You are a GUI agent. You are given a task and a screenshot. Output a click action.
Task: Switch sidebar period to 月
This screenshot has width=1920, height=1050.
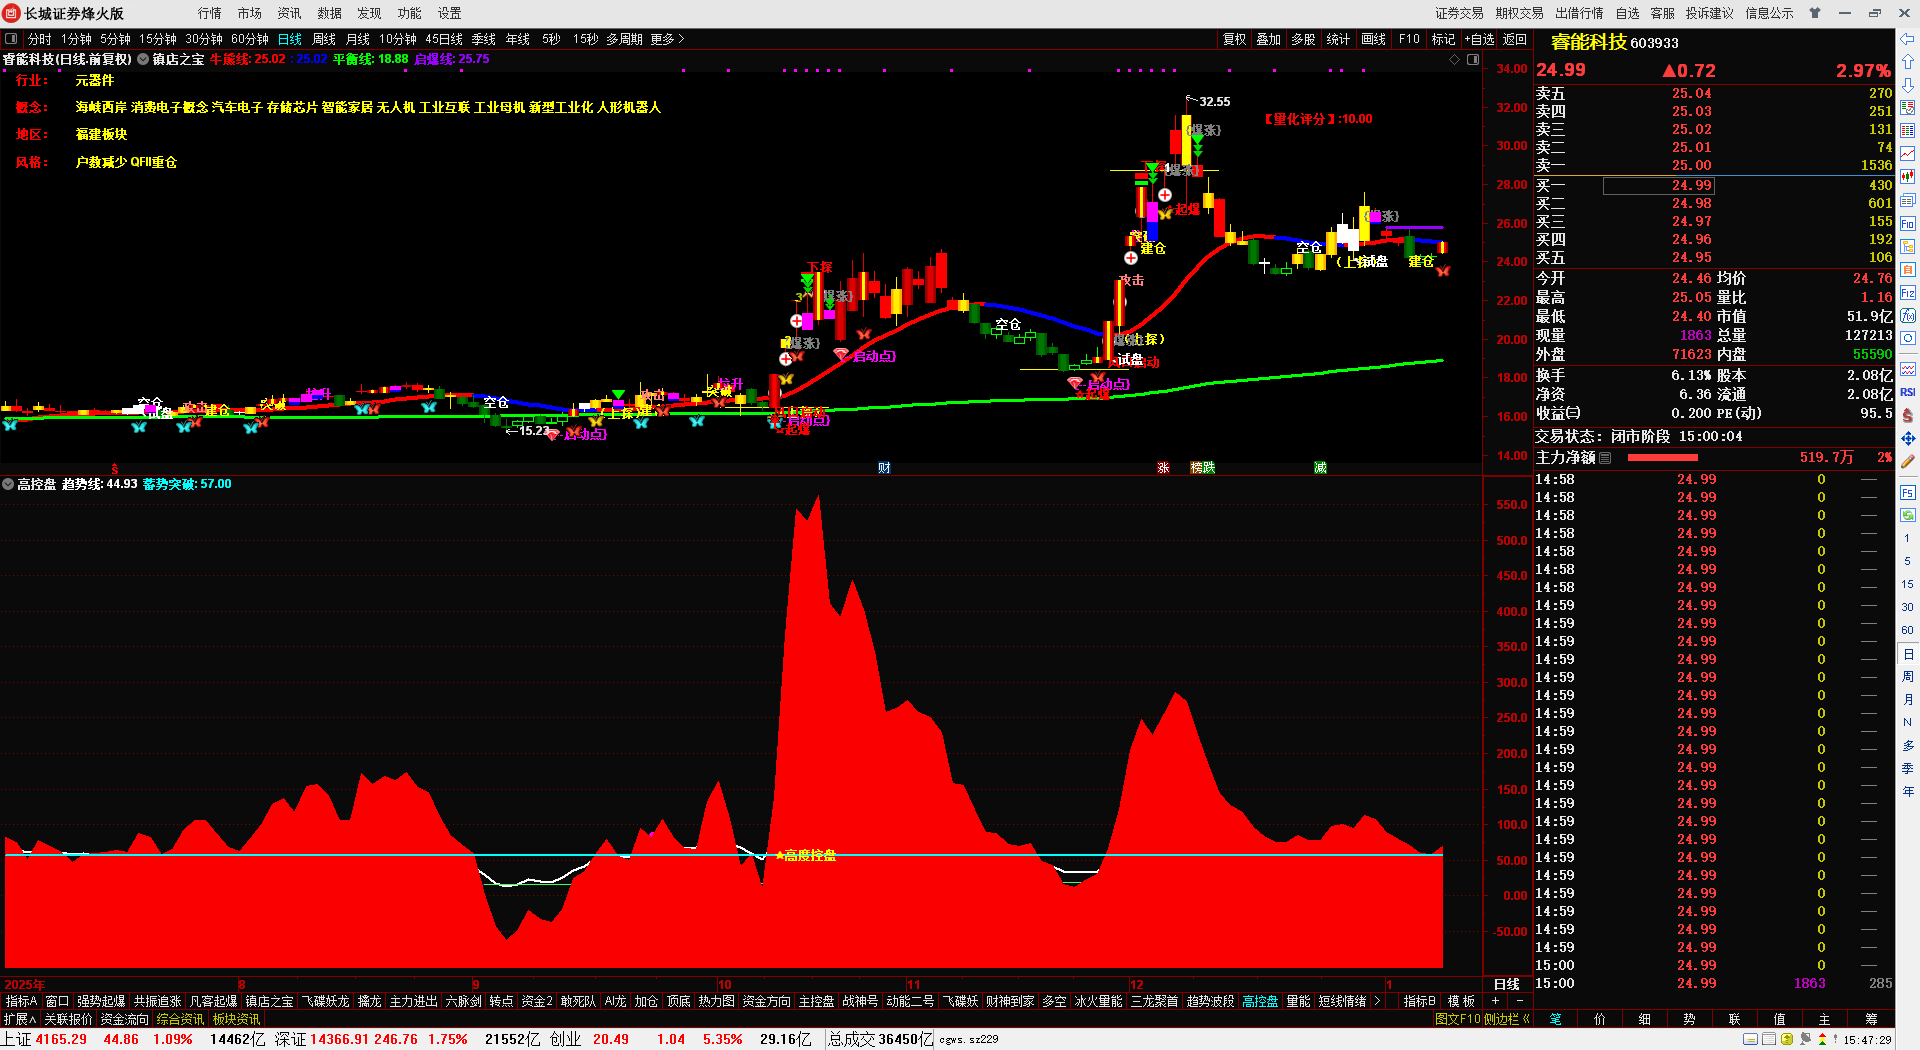[1908, 700]
